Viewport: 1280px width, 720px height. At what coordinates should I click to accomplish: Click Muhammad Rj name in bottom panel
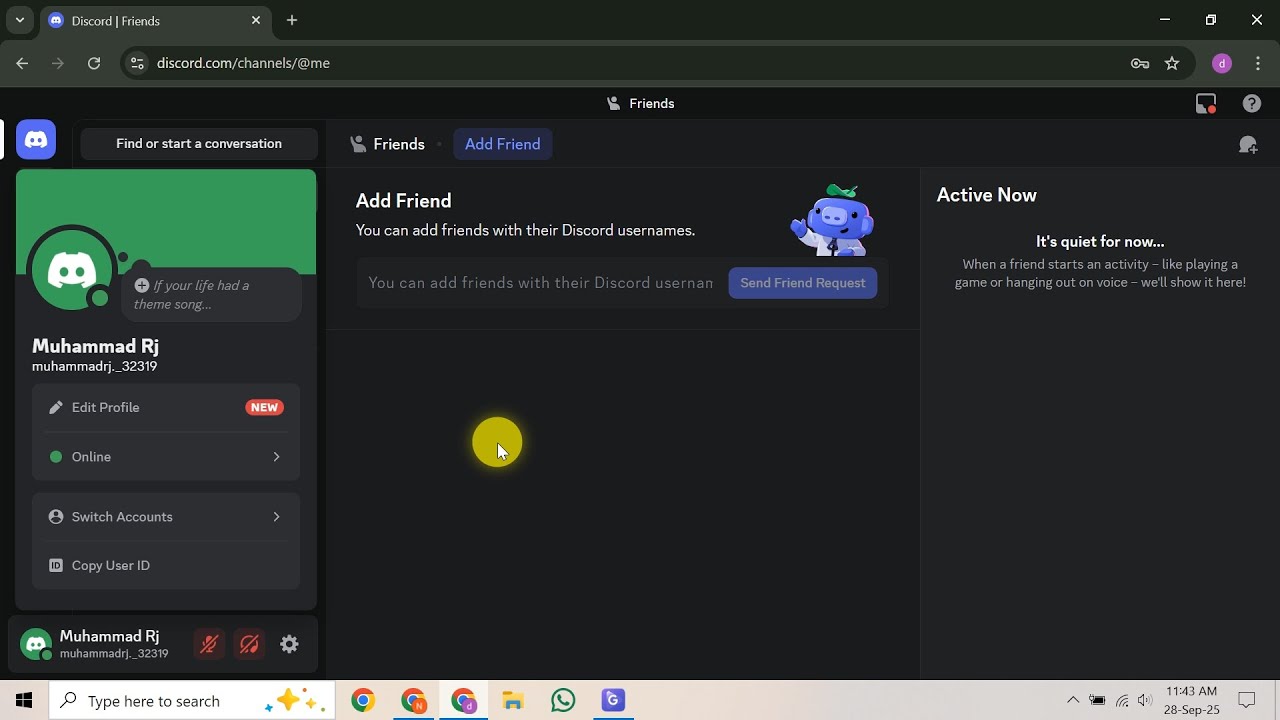[x=109, y=636]
